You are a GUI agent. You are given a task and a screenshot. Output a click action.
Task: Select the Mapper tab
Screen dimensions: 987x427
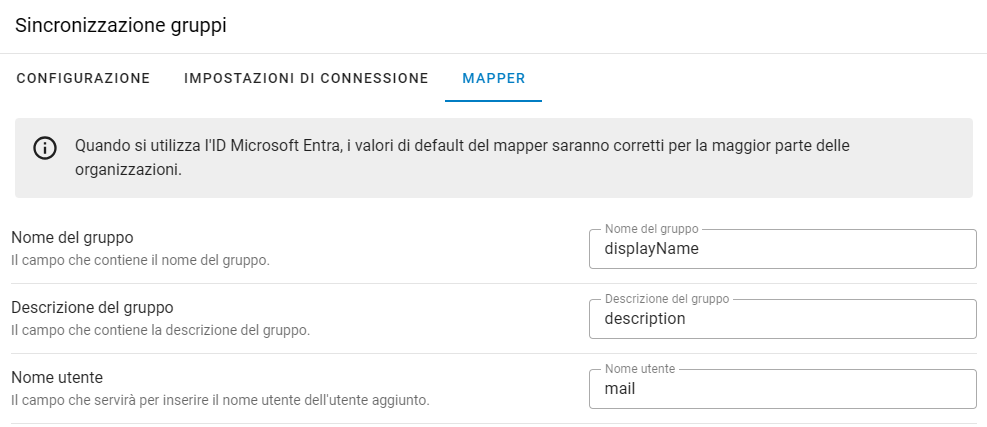coord(494,78)
